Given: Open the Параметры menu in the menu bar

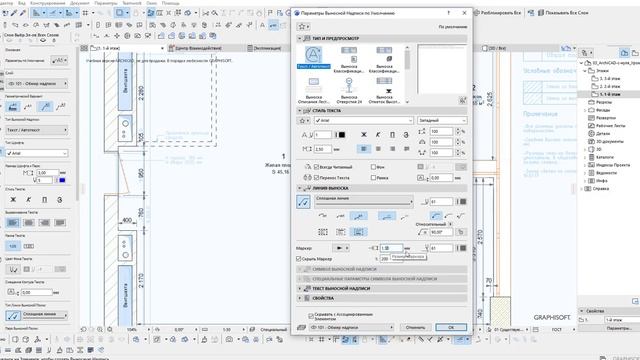Looking at the screenshot, I should click(x=106, y=3).
